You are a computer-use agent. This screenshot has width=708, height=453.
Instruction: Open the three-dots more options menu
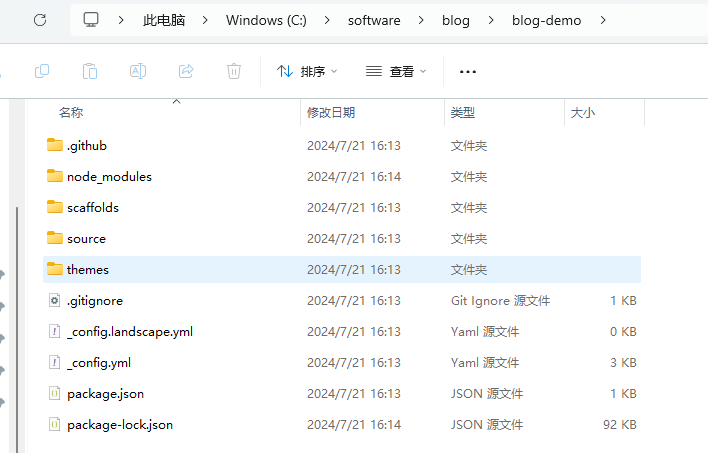click(x=467, y=71)
